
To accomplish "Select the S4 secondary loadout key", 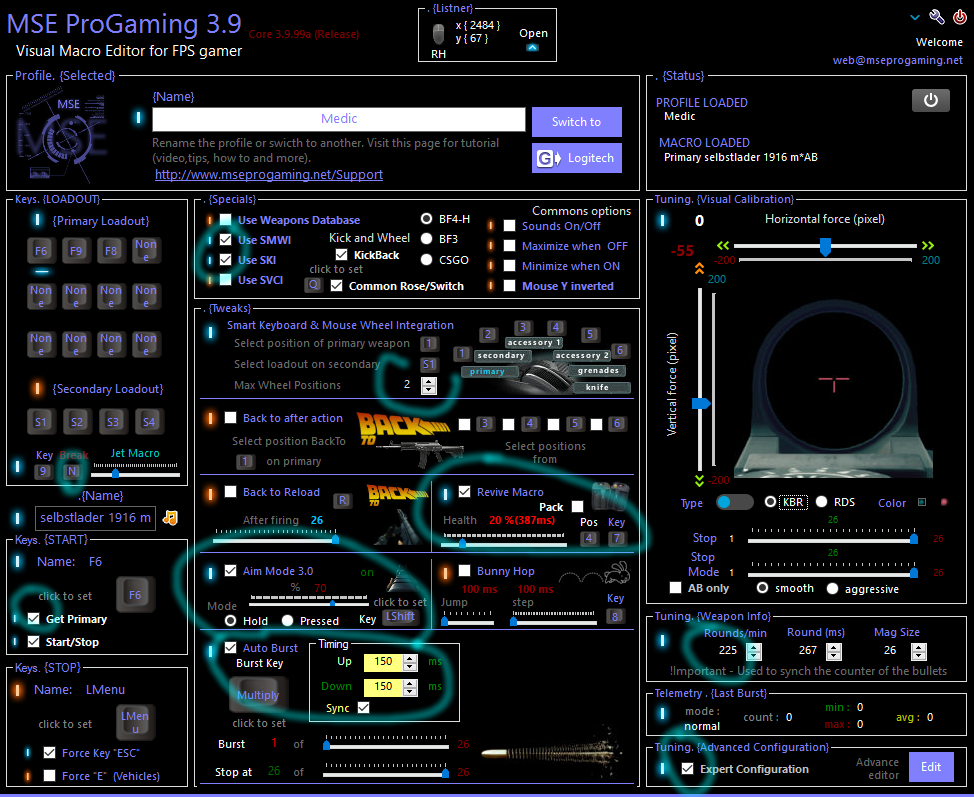I will [148, 422].
